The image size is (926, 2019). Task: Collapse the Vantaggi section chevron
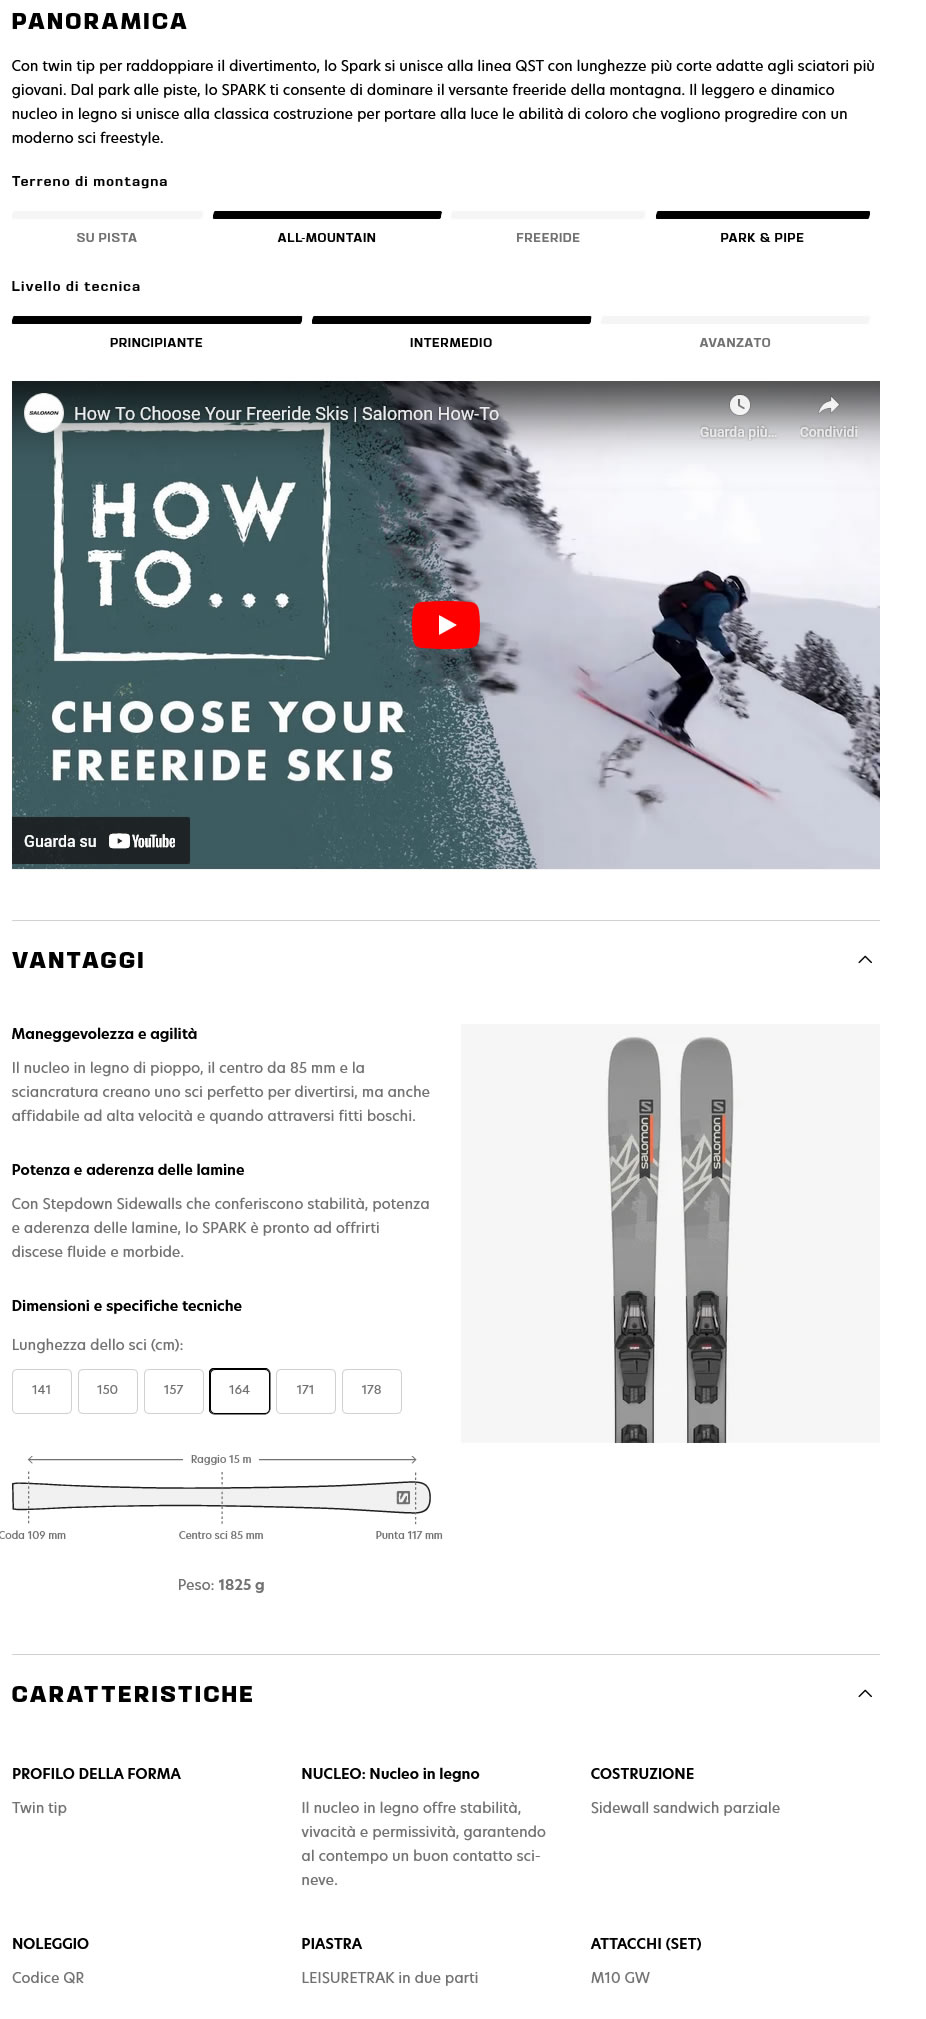click(866, 960)
